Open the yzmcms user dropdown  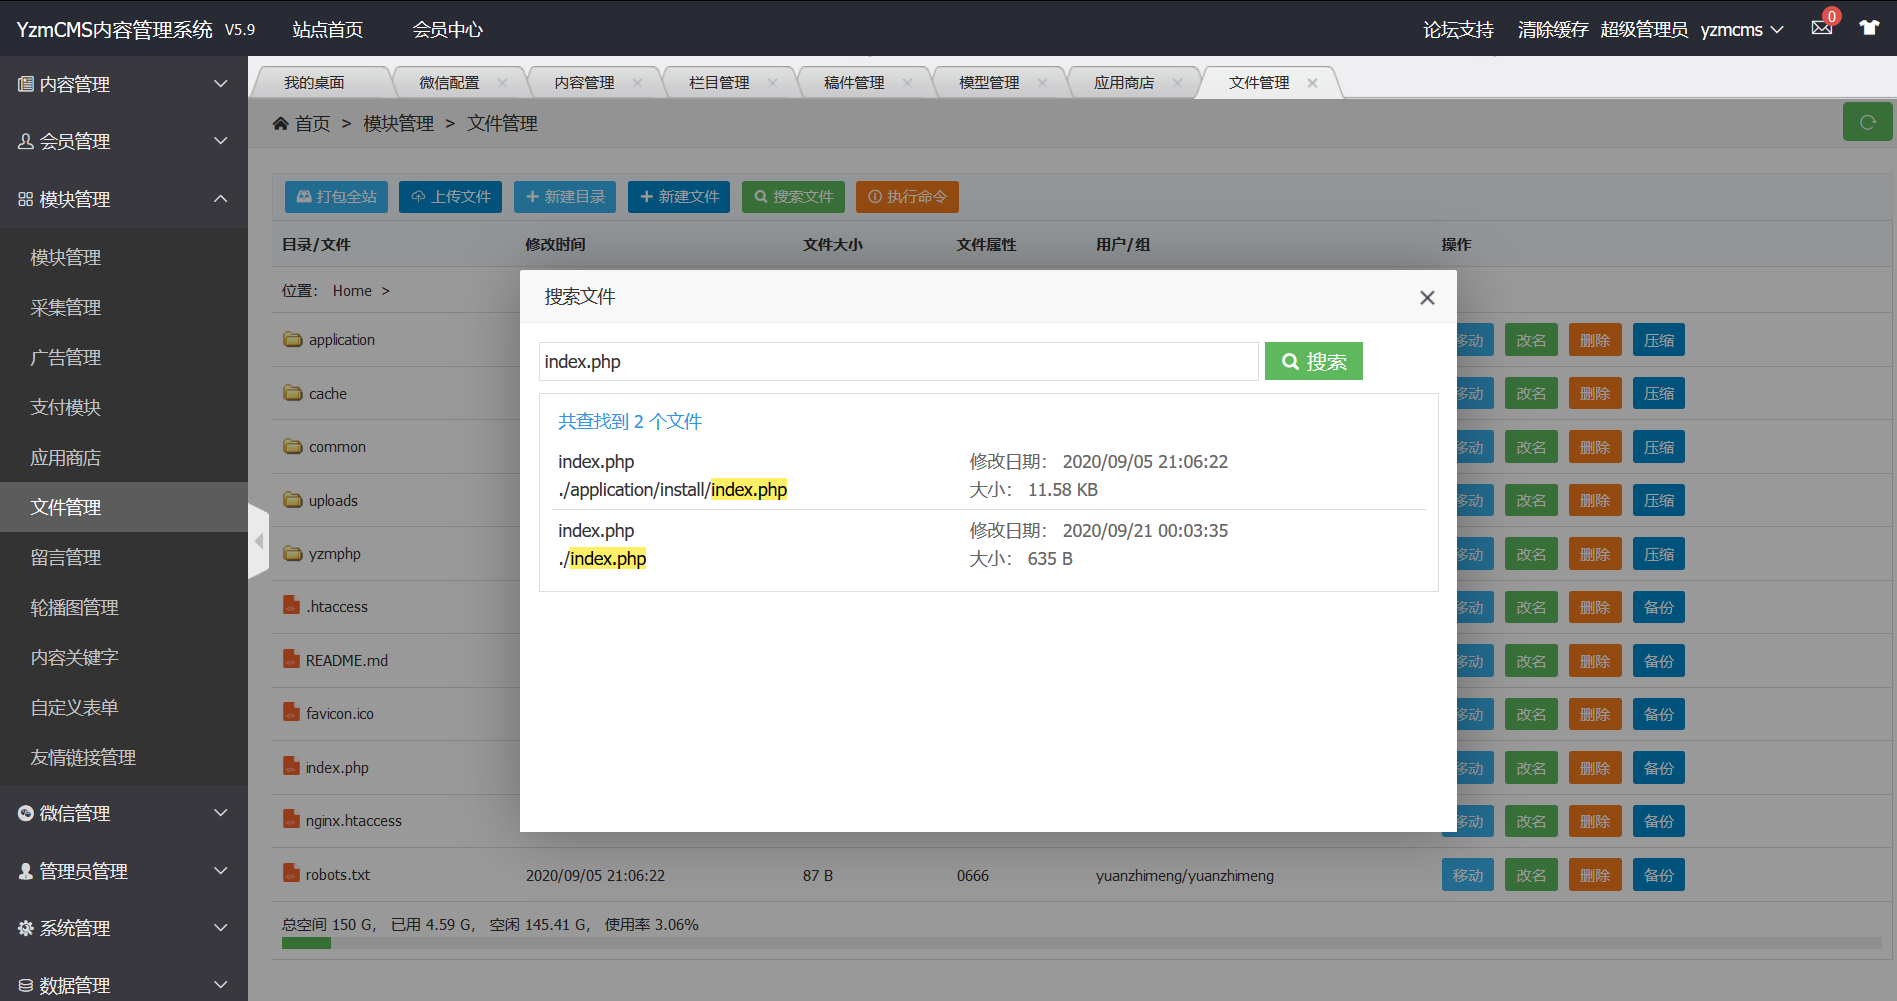coord(1741,30)
